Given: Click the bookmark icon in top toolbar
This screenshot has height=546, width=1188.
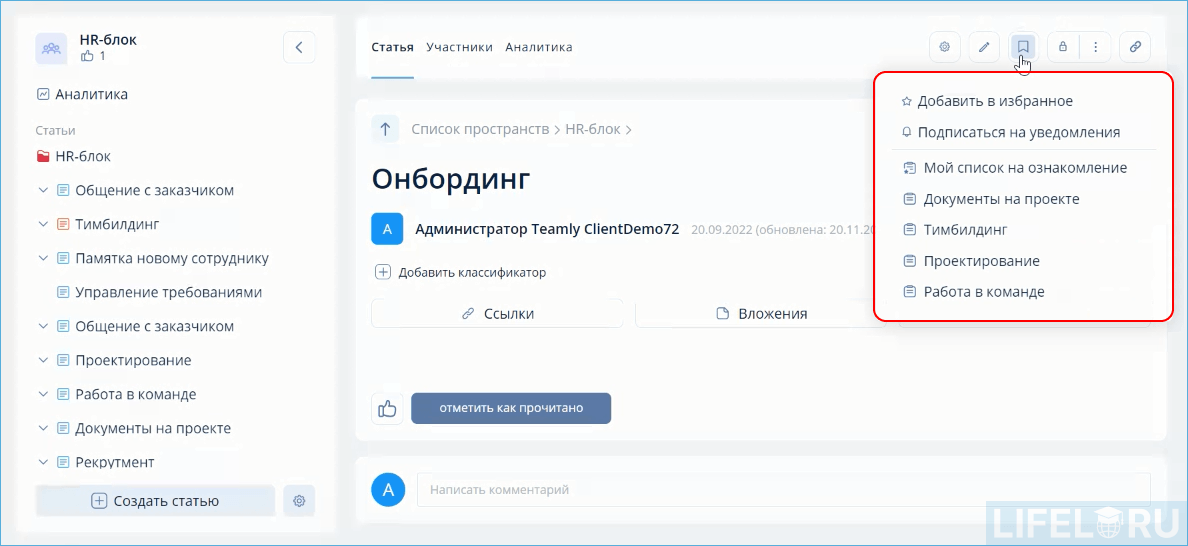Looking at the screenshot, I should coord(1023,47).
